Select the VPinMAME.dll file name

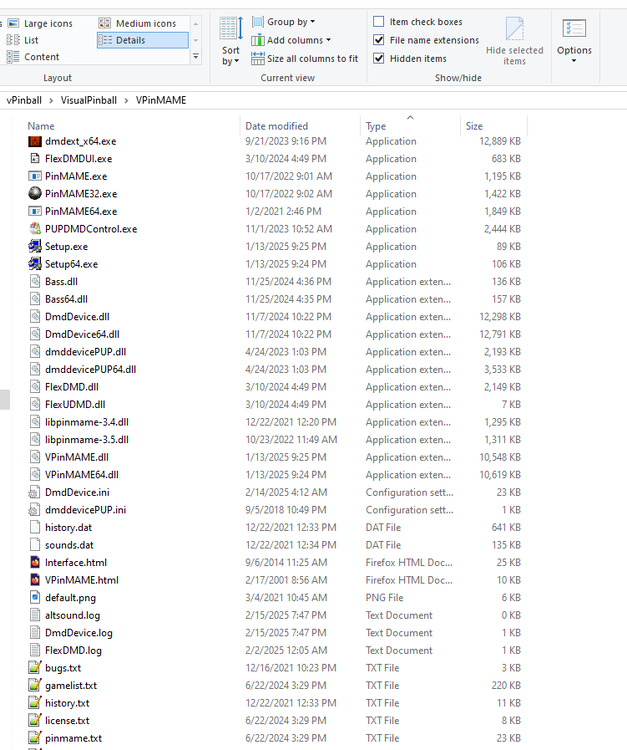pyautogui.click(x=77, y=457)
